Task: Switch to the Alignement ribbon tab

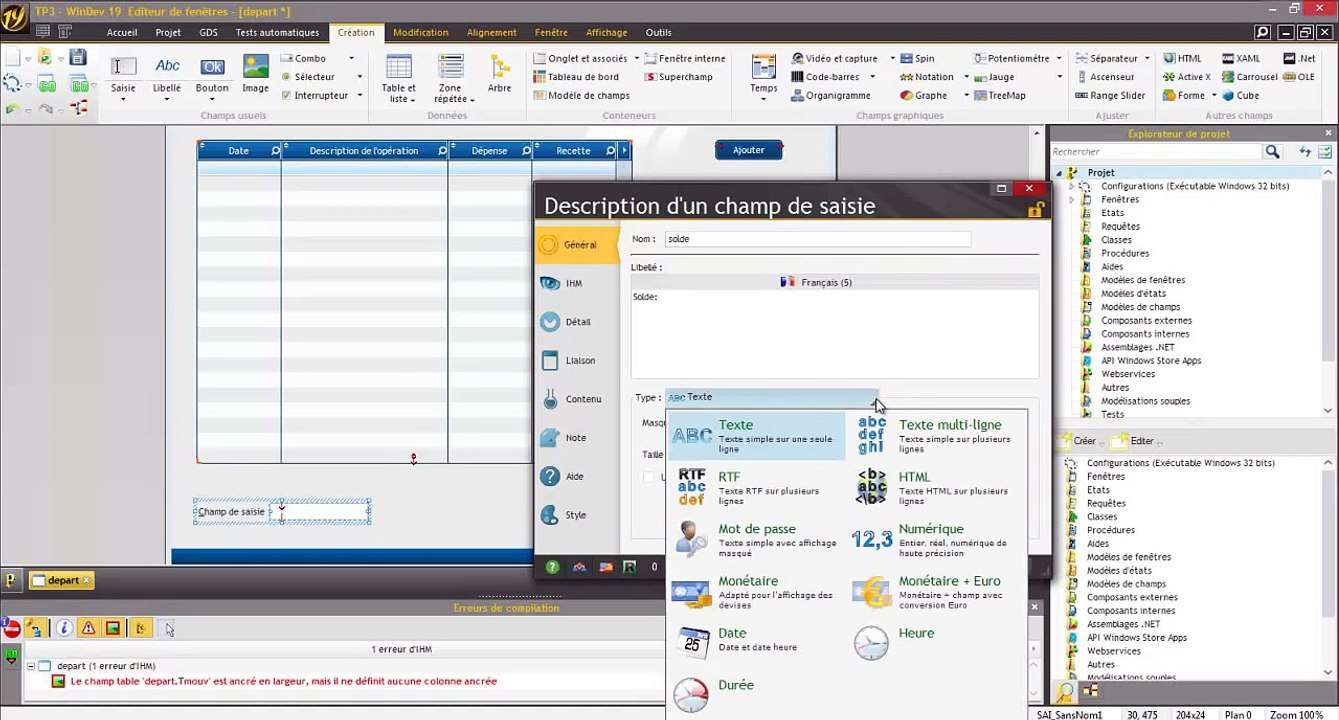Action: (492, 32)
